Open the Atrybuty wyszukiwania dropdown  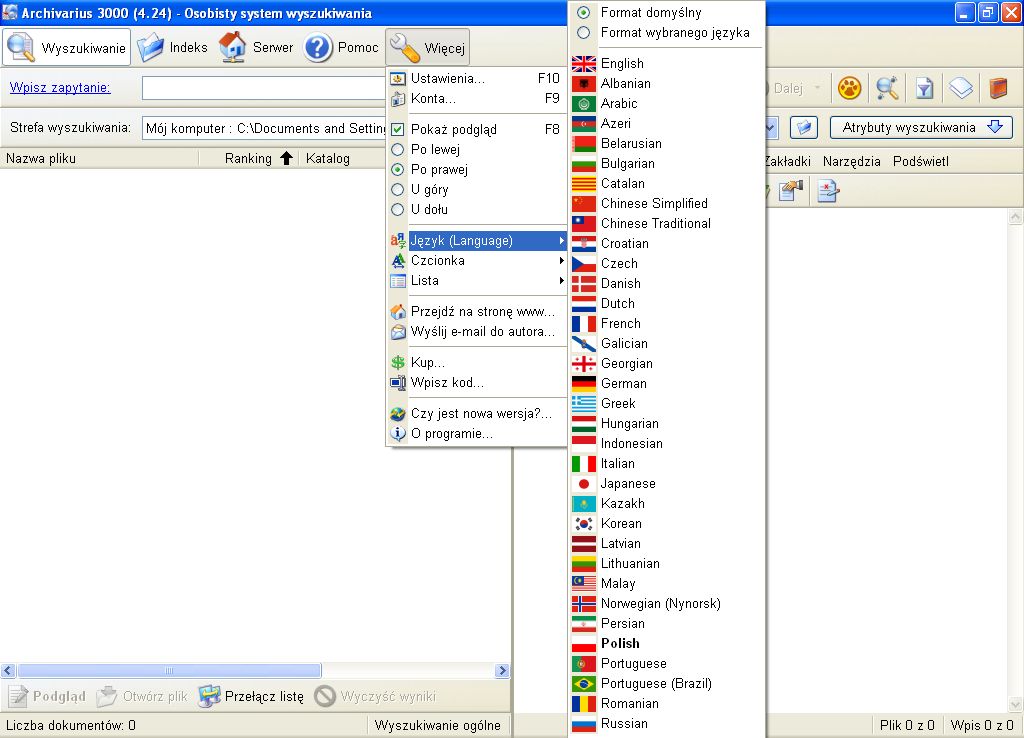921,127
